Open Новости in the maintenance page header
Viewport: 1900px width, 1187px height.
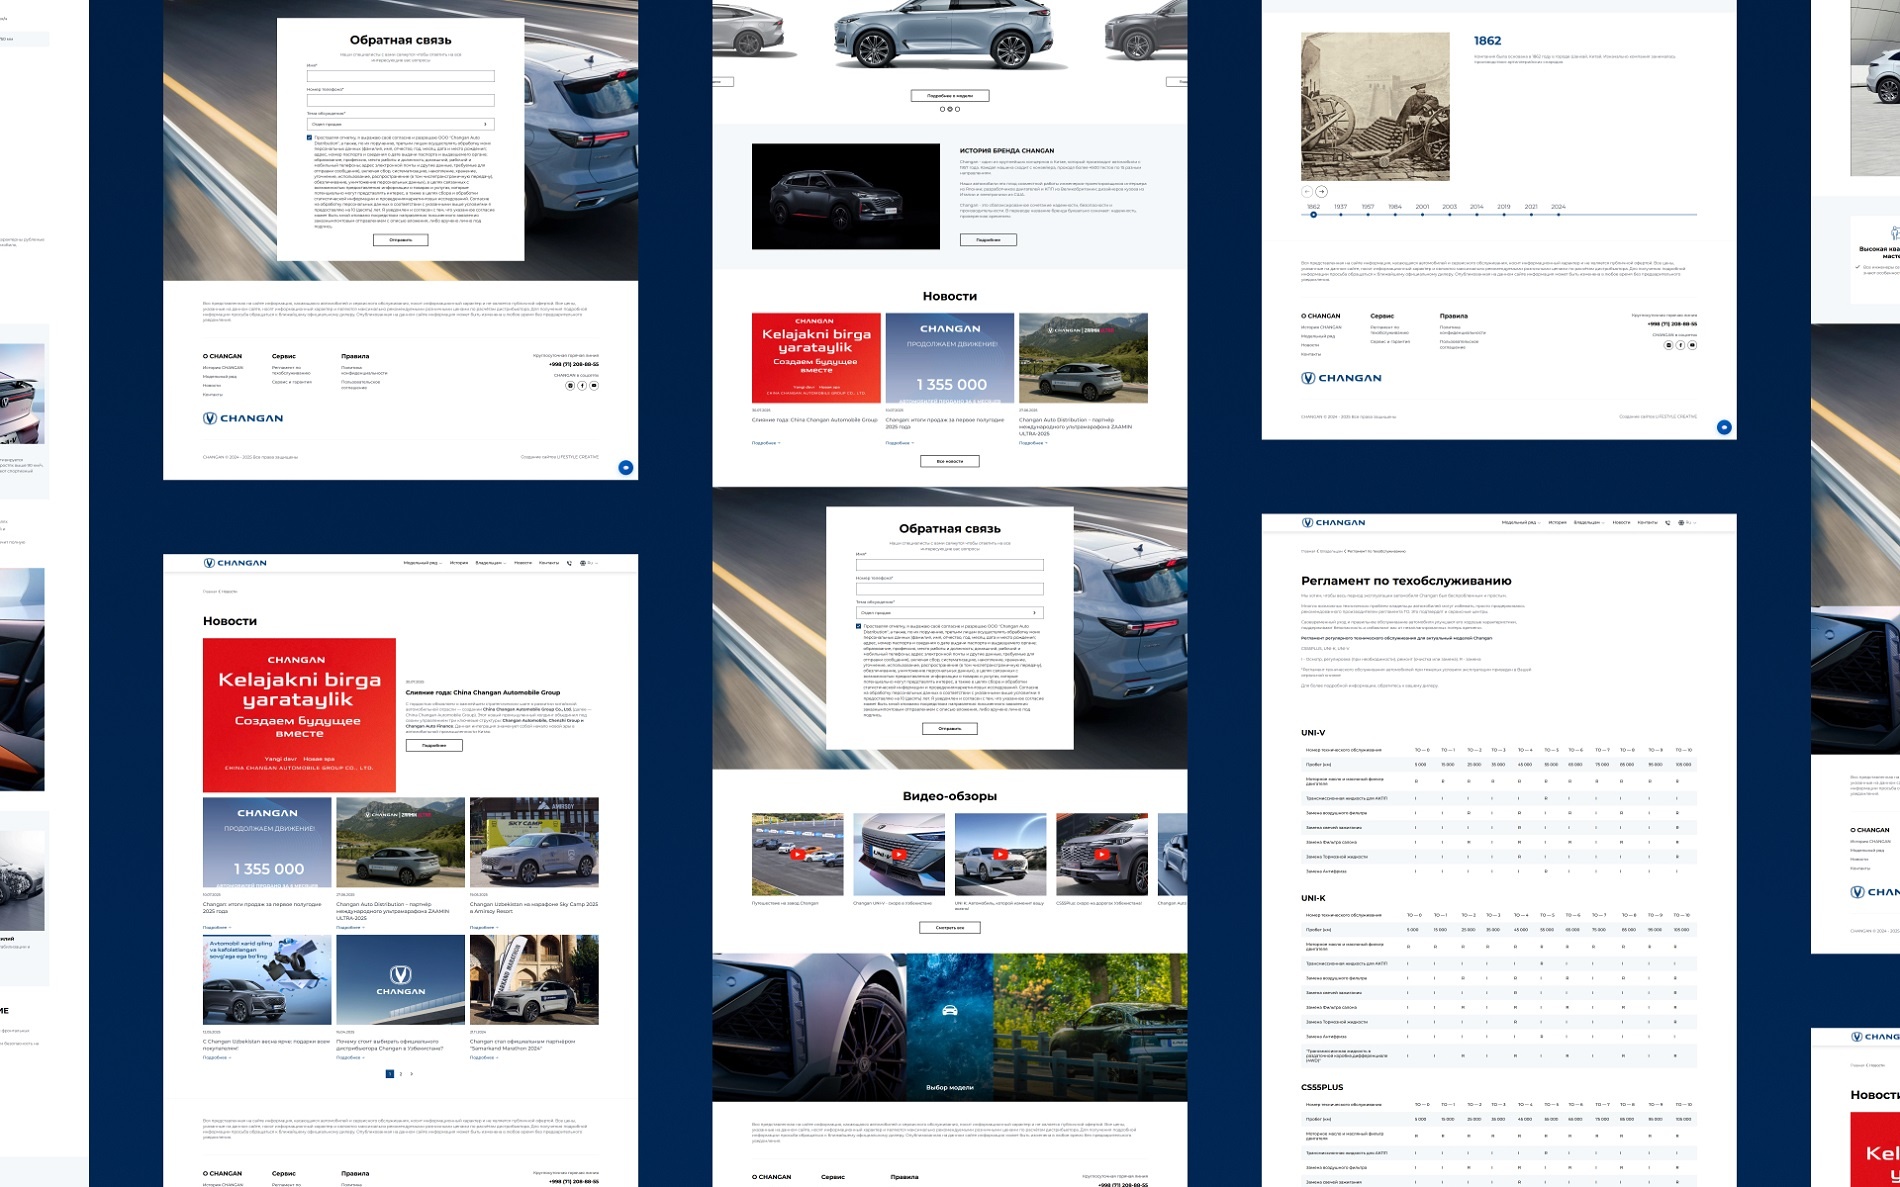coord(1621,522)
